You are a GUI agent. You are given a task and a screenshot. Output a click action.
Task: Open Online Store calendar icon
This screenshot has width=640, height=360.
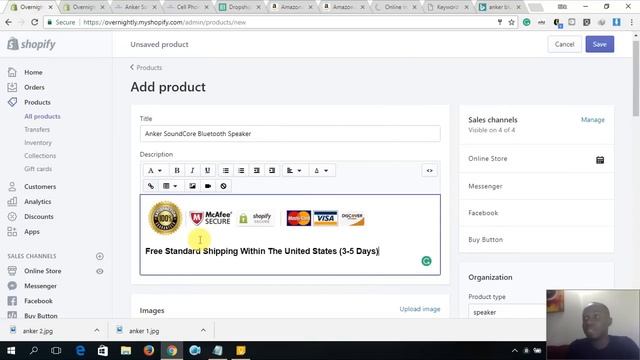600,160
